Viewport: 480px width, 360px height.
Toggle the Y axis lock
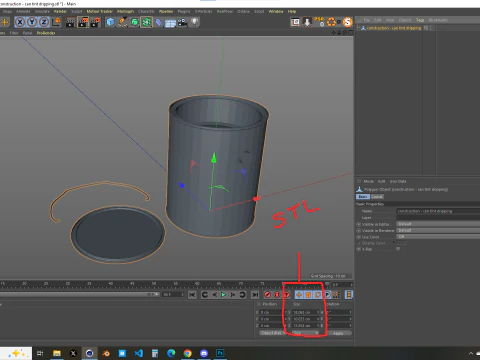(32, 22)
